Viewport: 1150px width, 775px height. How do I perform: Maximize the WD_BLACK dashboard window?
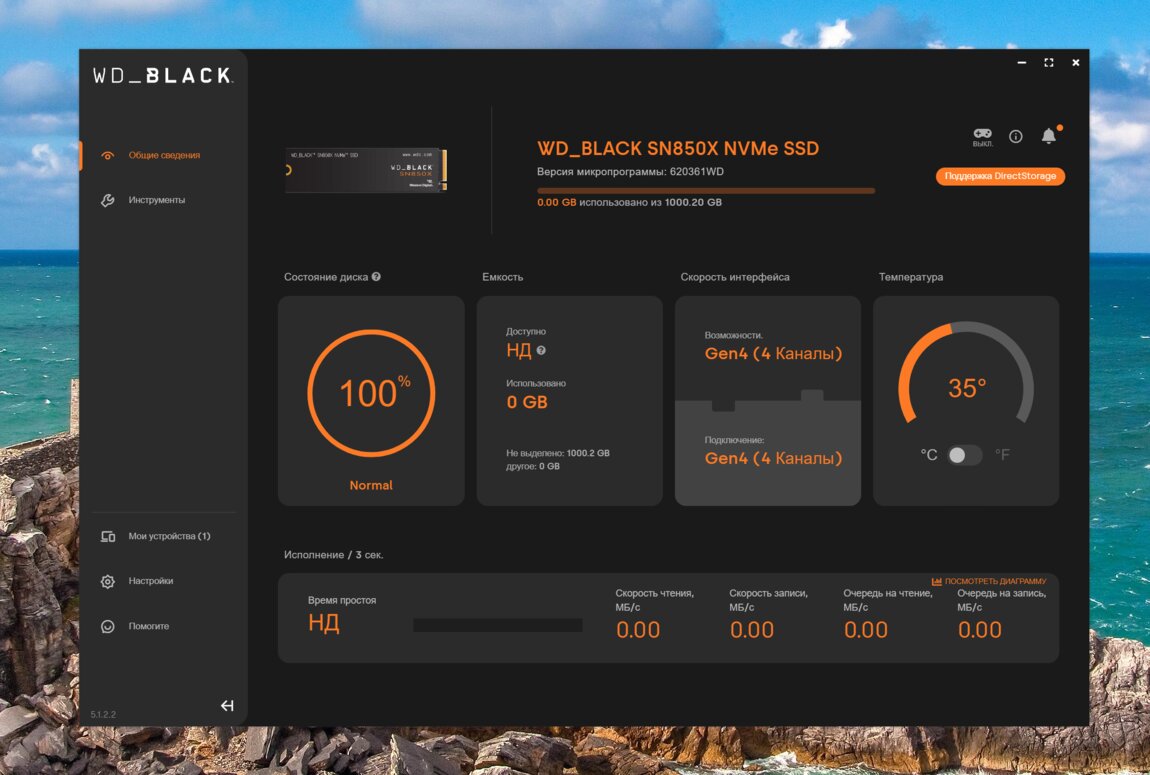tap(1048, 63)
